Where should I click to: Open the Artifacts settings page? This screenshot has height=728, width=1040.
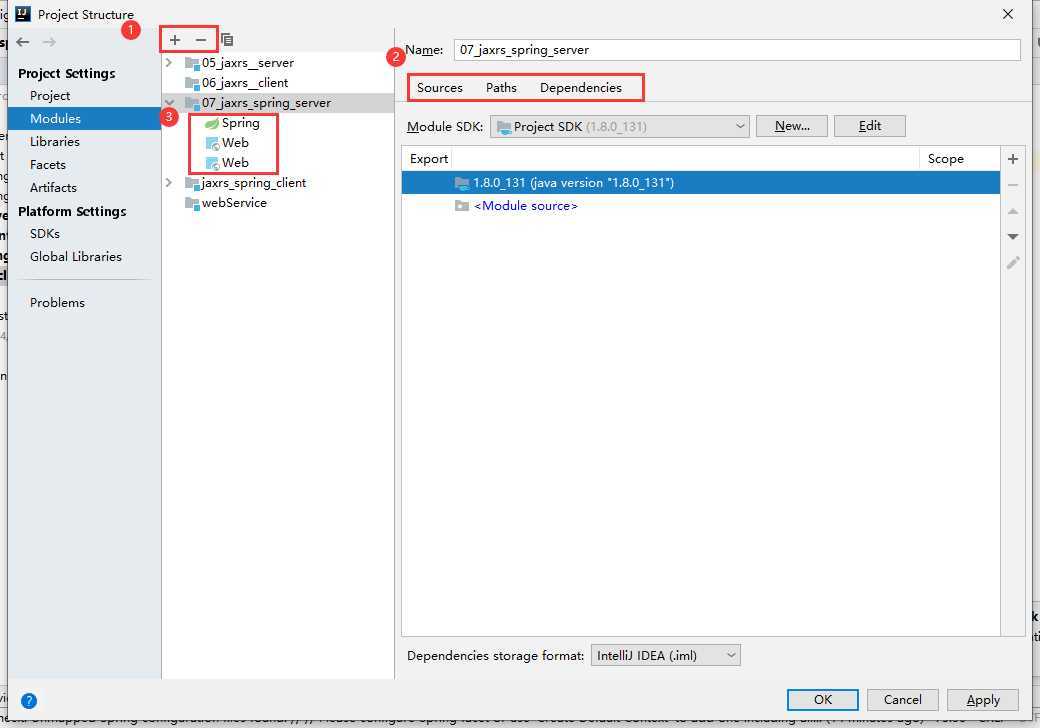pos(53,188)
